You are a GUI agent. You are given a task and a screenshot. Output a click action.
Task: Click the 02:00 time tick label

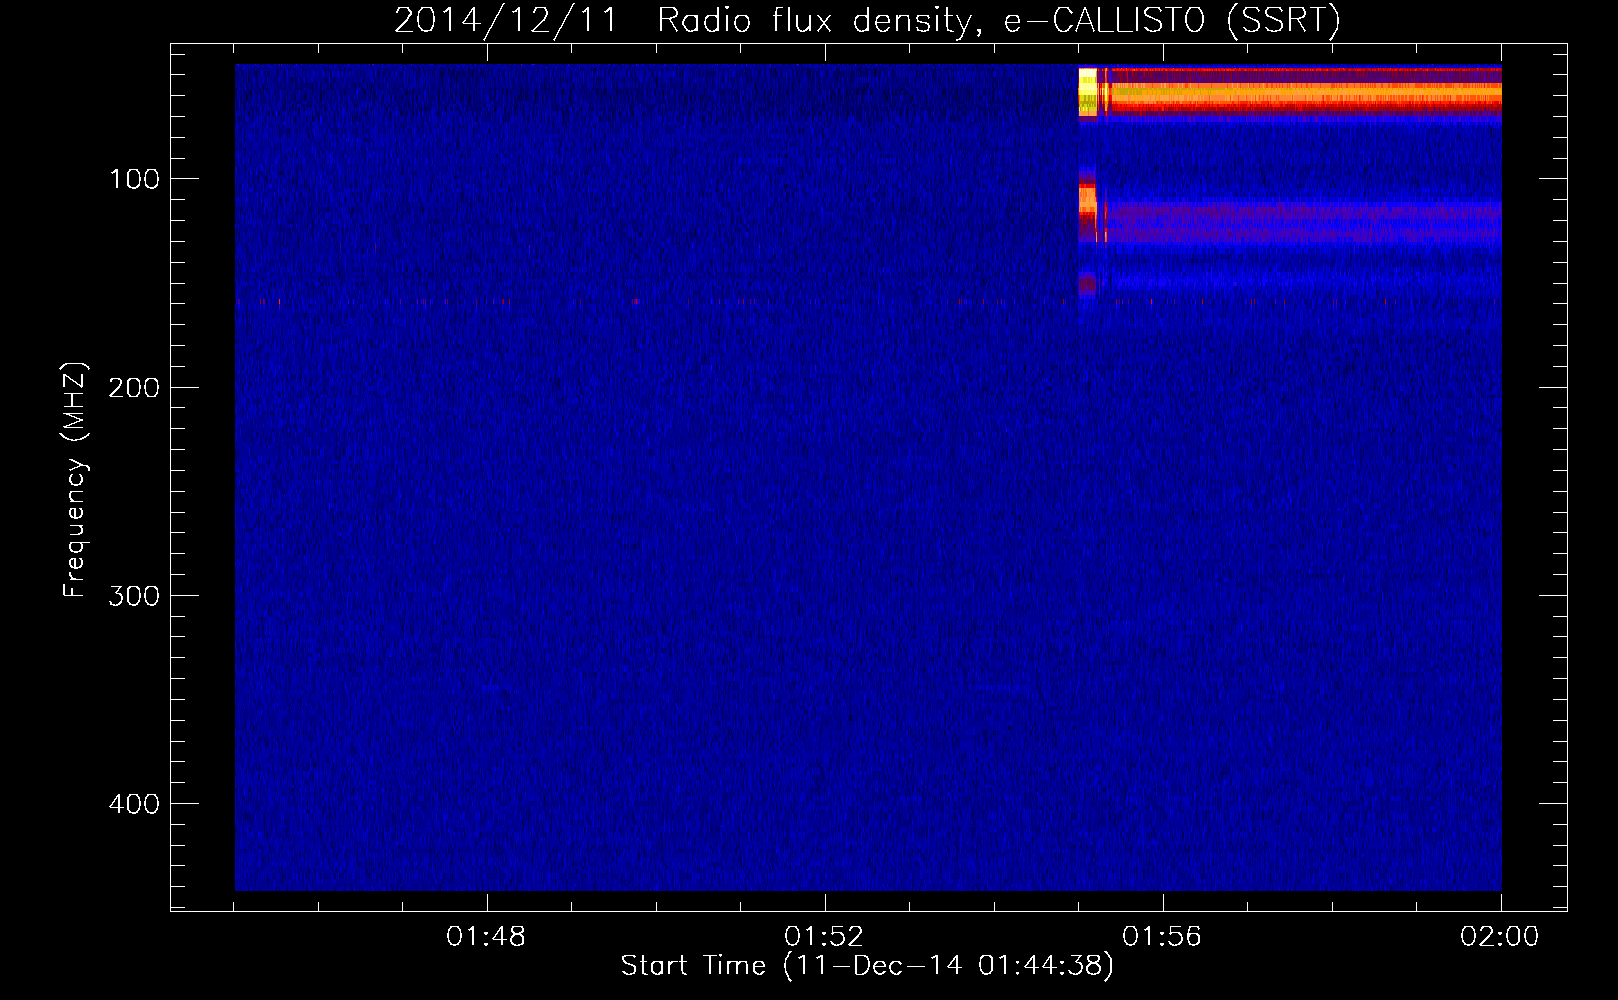point(1500,937)
